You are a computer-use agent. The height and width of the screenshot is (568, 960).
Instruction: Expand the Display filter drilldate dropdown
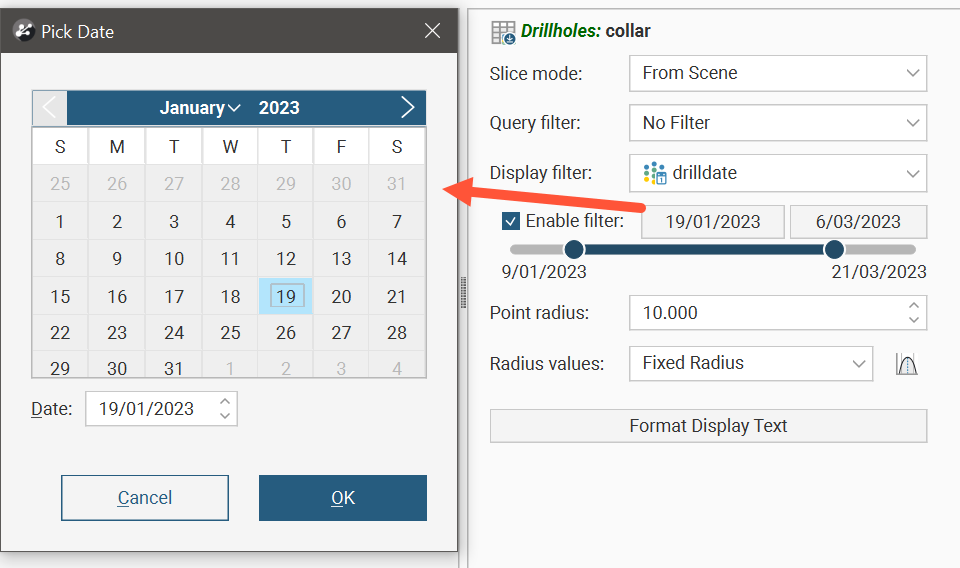778,173
